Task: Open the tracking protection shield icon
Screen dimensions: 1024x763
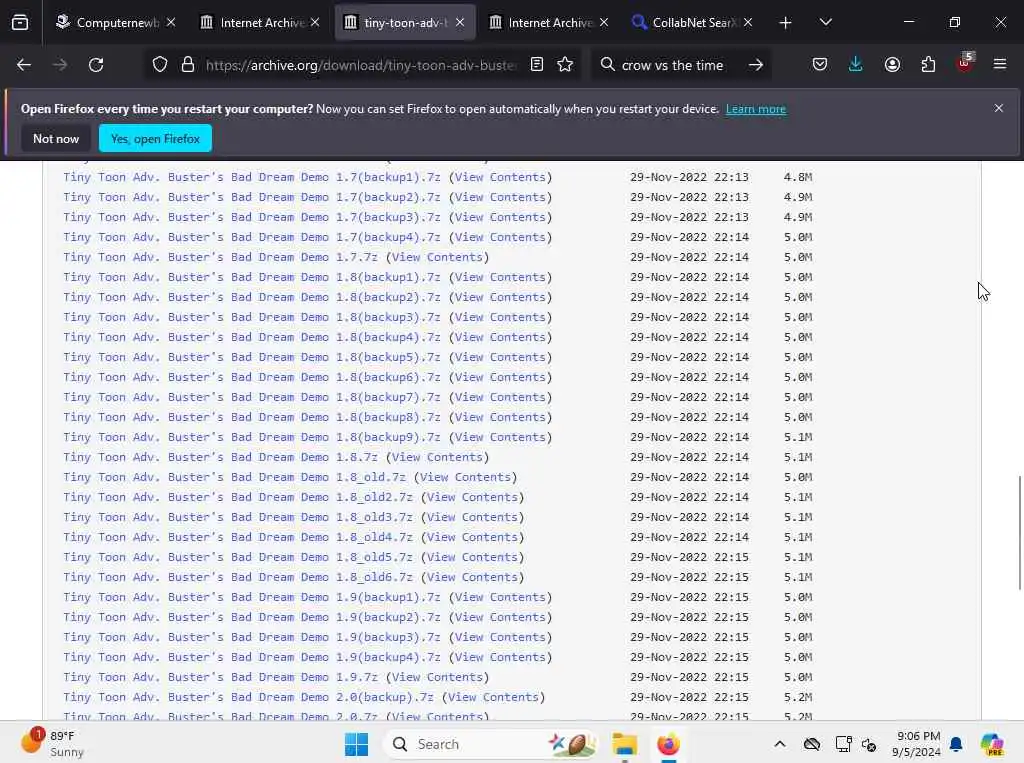Action: pos(160,65)
